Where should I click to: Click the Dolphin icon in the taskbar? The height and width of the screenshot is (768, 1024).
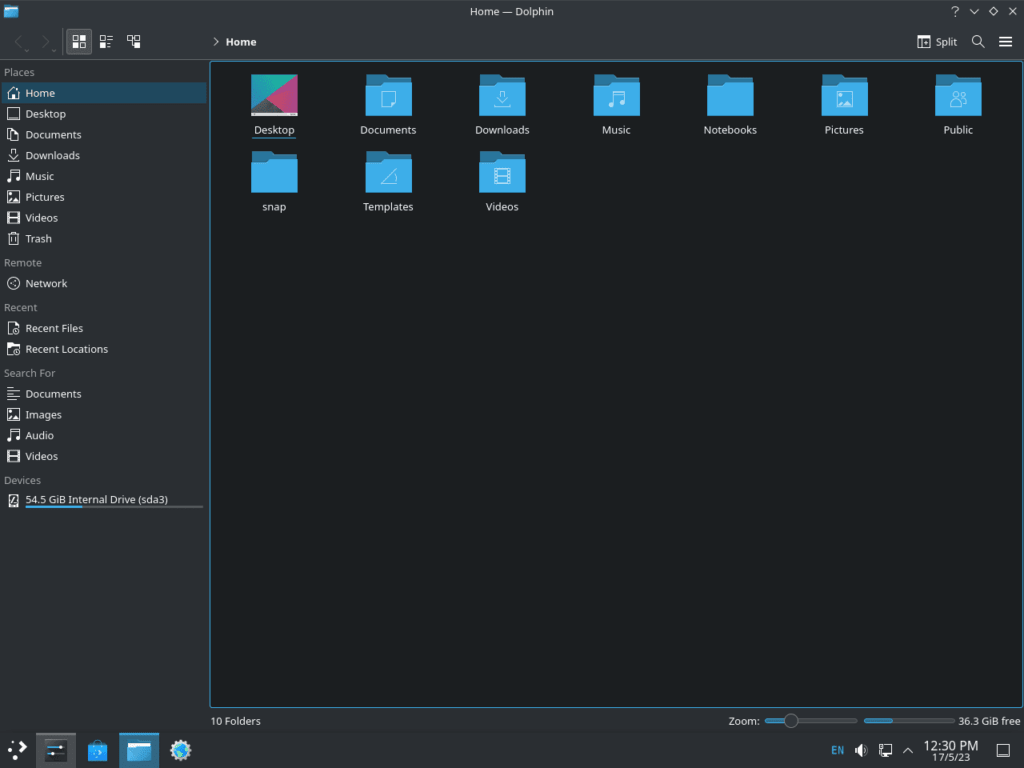point(139,749)
